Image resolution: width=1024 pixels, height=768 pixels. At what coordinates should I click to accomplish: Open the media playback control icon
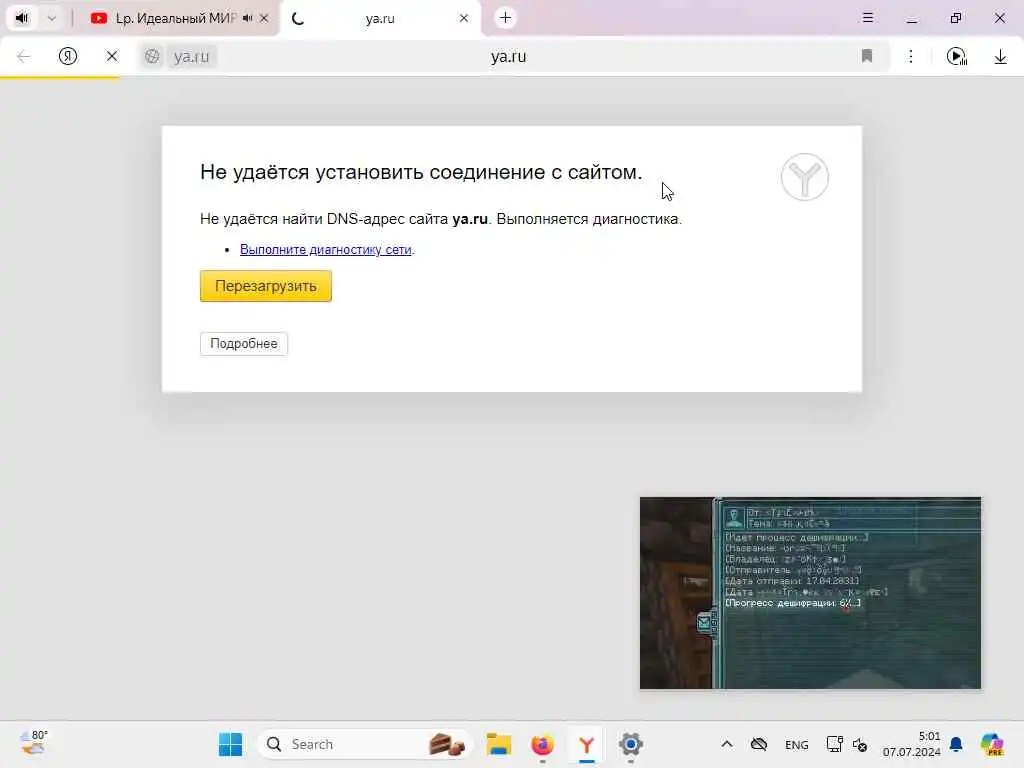pyautogui.click(x=957, y=56)
